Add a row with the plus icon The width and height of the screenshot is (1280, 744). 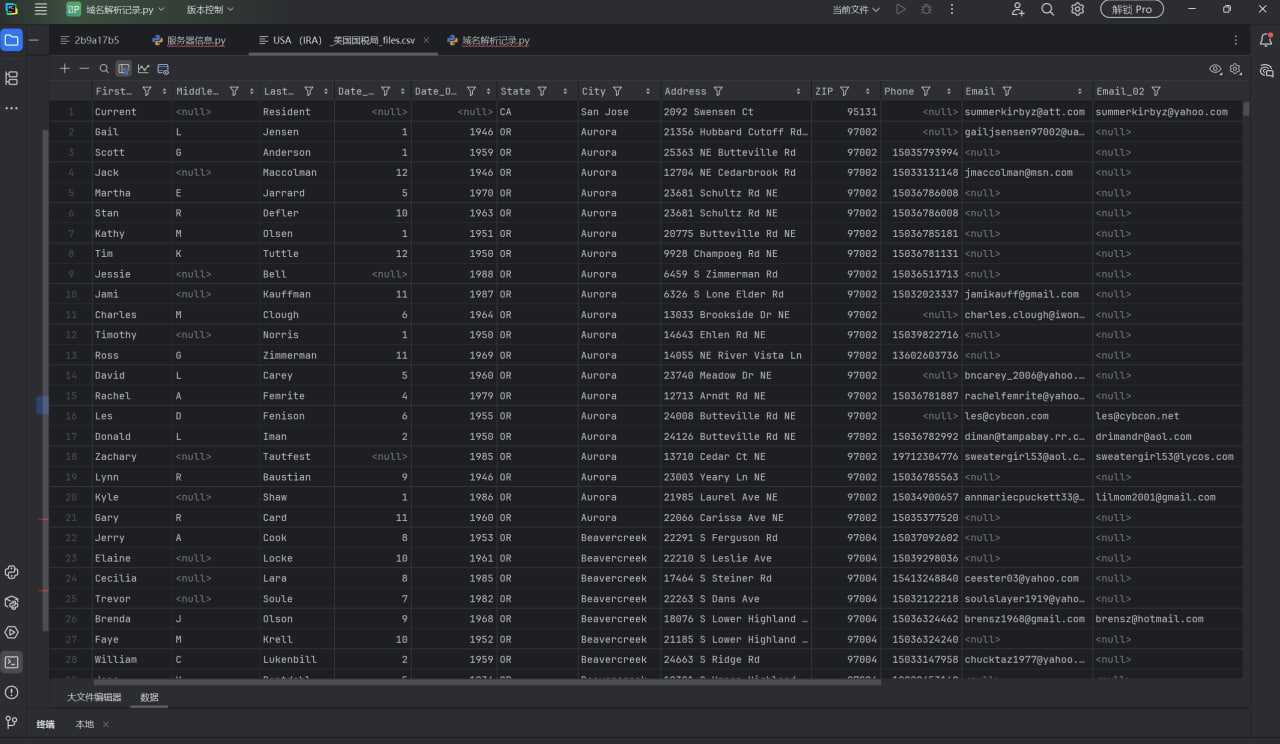(x=65, y=69)
